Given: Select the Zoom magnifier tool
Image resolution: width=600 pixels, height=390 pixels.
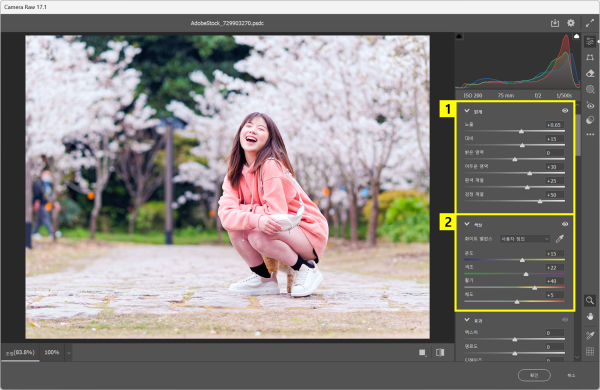Looking at the screenshot, I should click(590, 300).
